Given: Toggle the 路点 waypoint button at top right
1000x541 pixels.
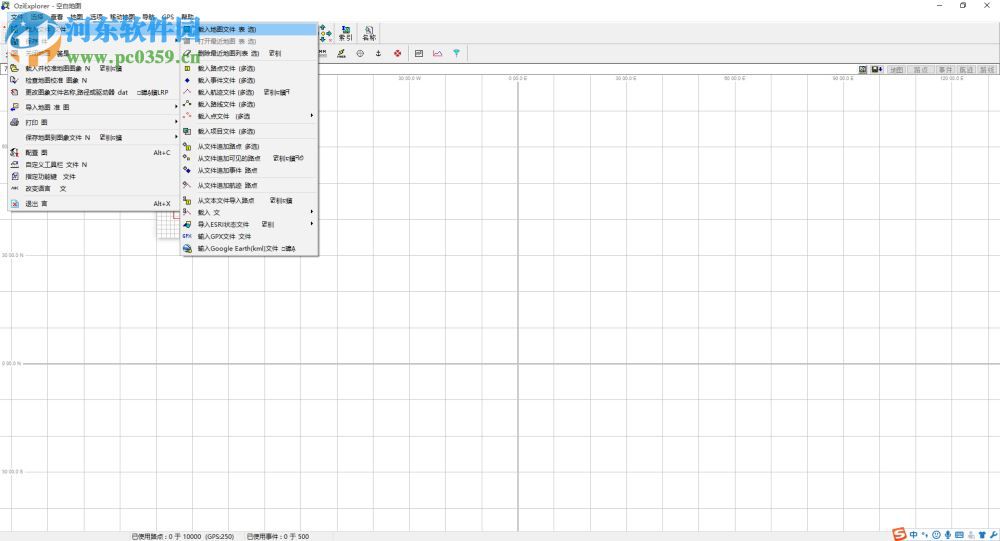Looking at the screenshot, I should [921, 70].
